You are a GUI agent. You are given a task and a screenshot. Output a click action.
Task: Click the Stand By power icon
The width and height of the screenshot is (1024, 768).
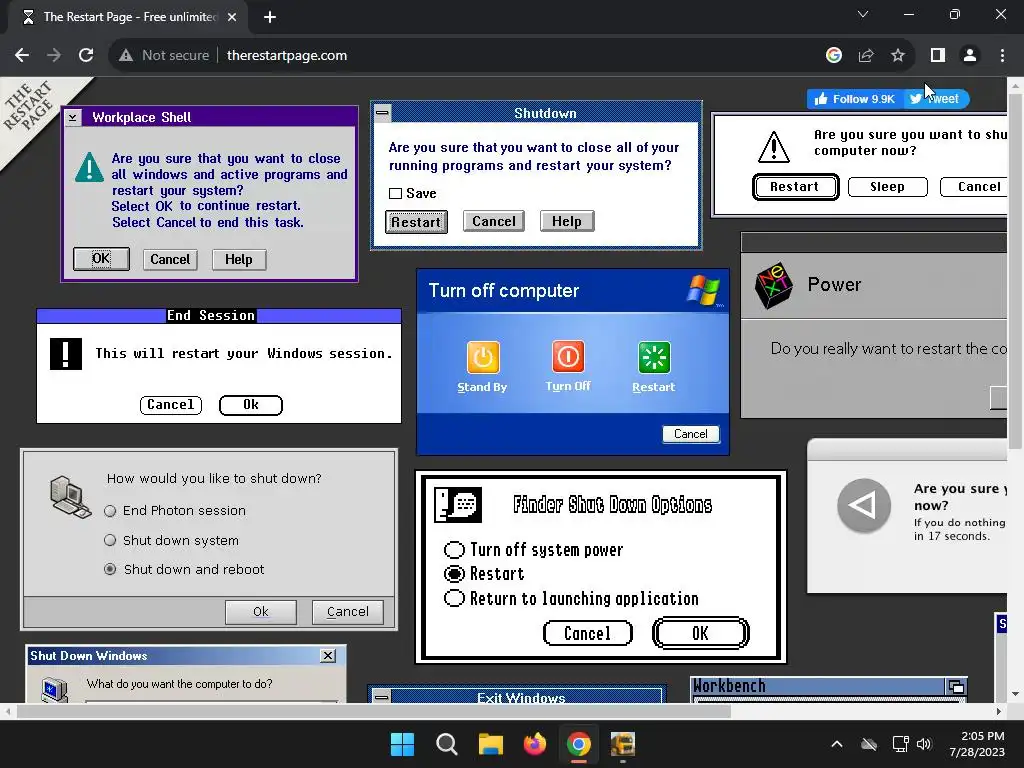pos(483,357)
